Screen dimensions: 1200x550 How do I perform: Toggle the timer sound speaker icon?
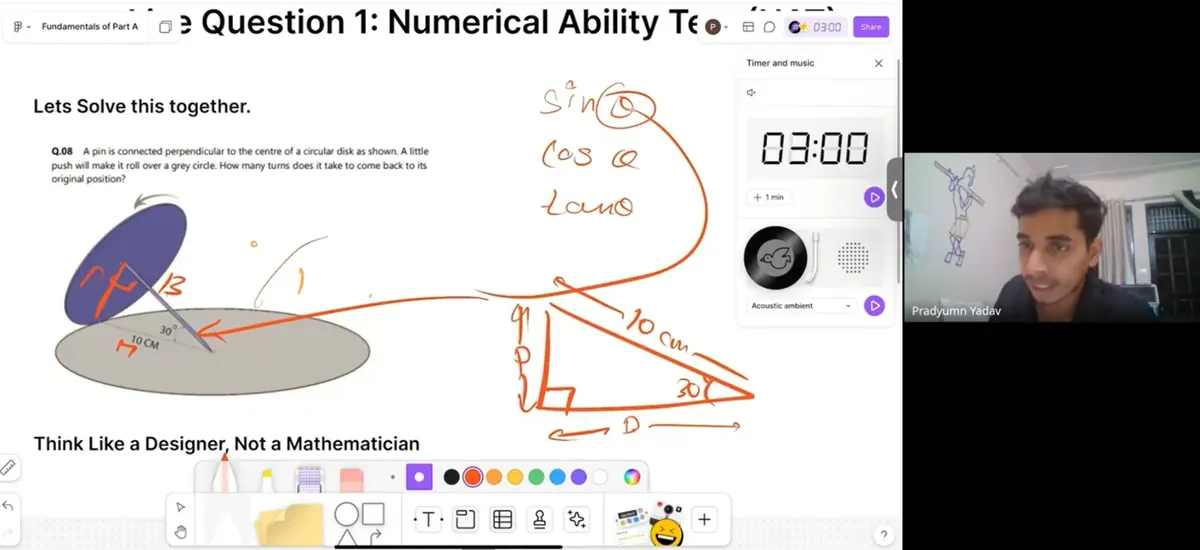point(751,93)
